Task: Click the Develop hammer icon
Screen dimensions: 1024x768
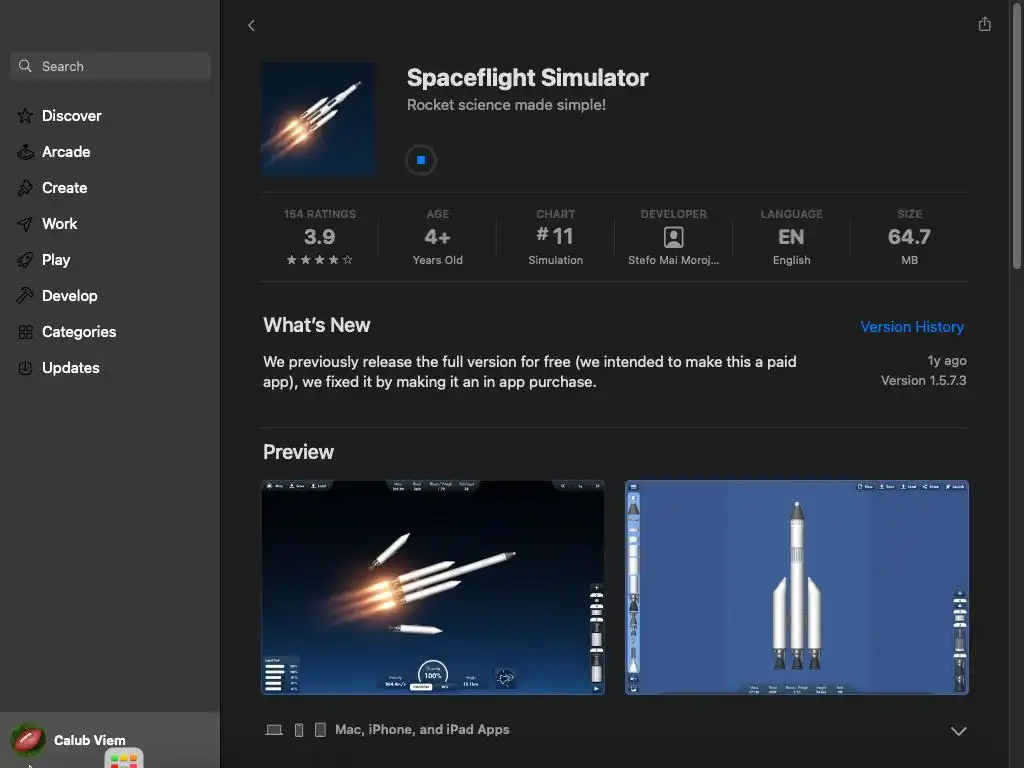Action: point(25,295)
